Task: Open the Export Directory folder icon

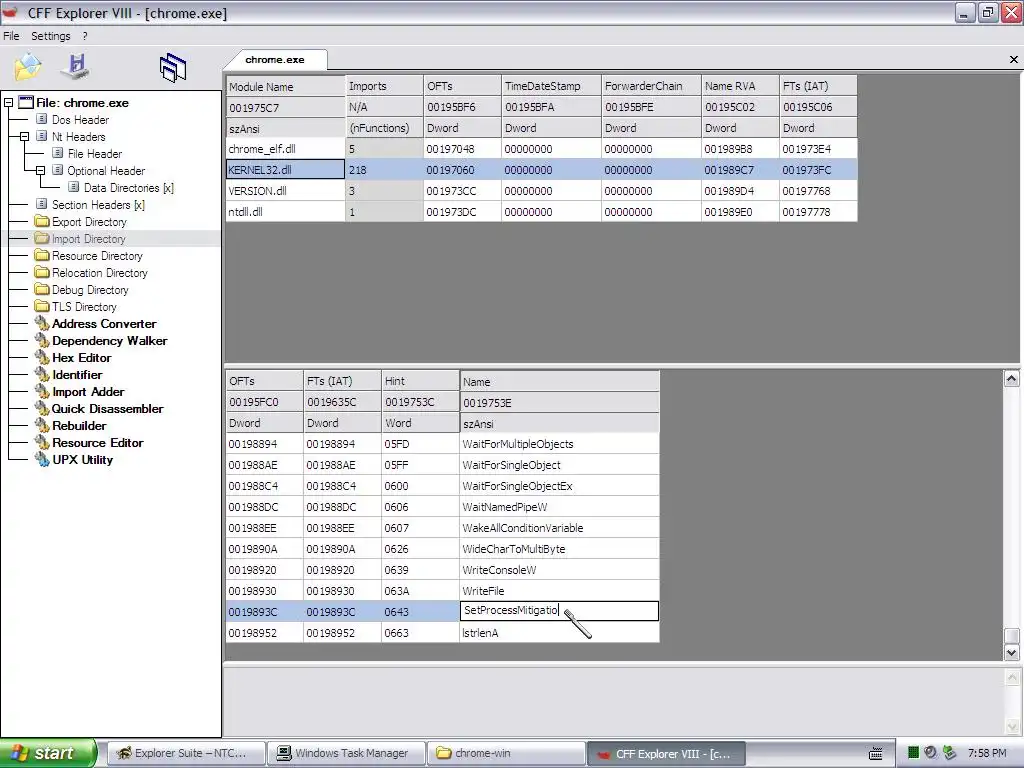Action: [42, 221]
